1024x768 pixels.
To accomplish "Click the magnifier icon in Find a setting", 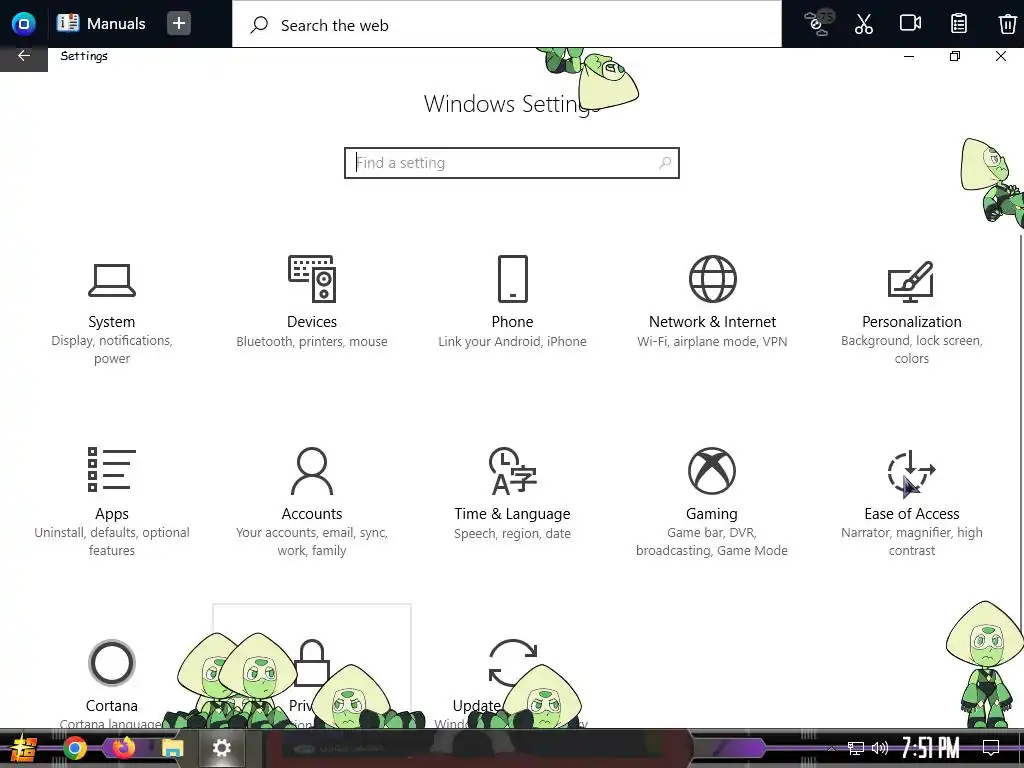I will 665,163.
